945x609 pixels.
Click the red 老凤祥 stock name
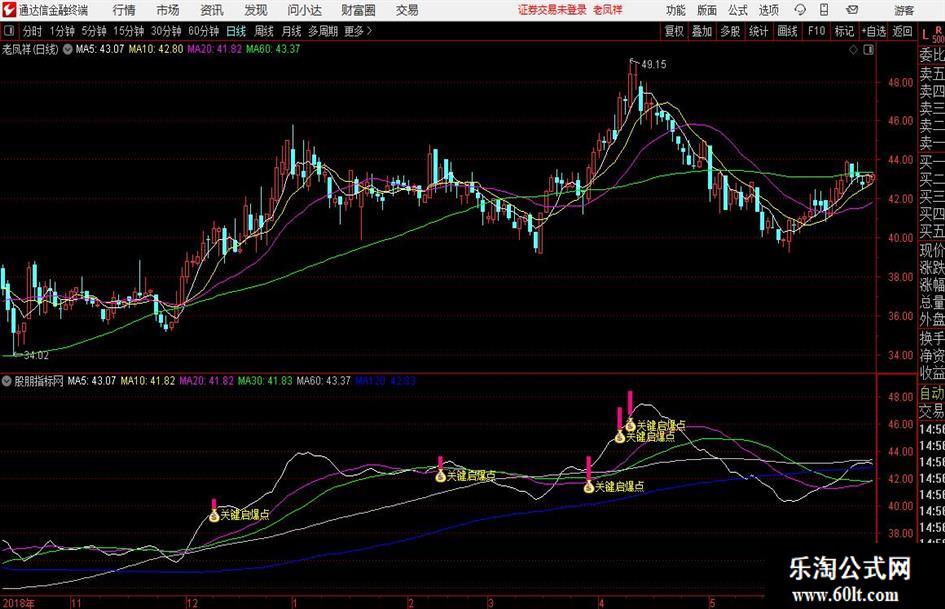tap(608, 10)
